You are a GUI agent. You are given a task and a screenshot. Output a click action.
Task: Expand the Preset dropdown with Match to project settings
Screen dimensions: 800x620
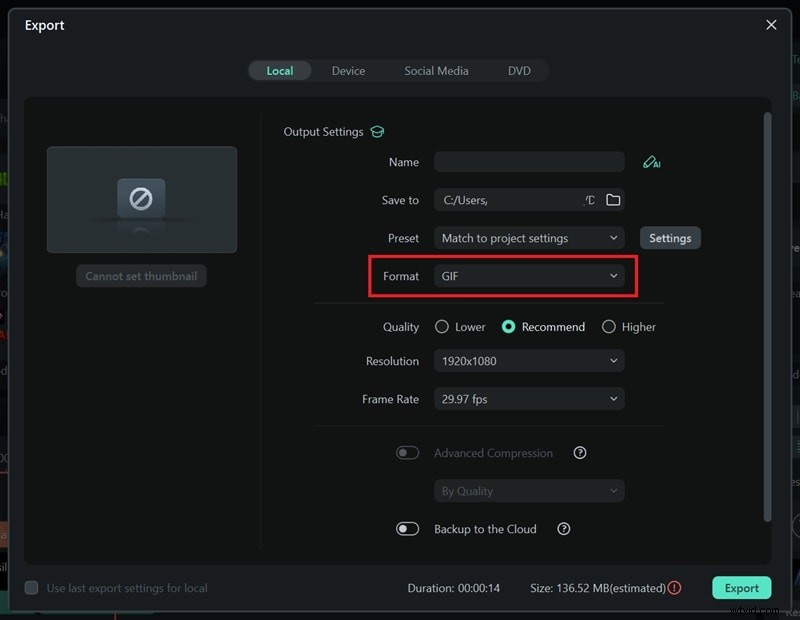click(x=529, y=238)
